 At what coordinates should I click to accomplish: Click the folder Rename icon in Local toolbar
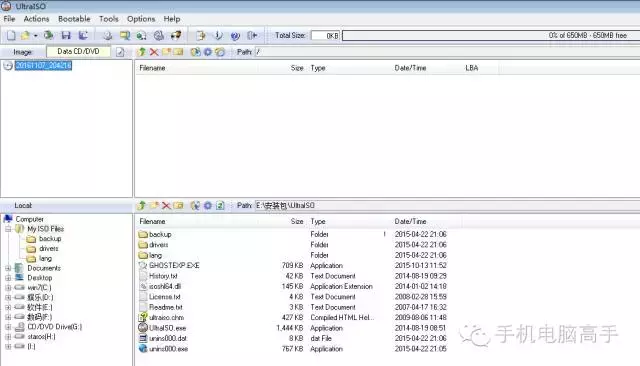click(x=178, y=205)
